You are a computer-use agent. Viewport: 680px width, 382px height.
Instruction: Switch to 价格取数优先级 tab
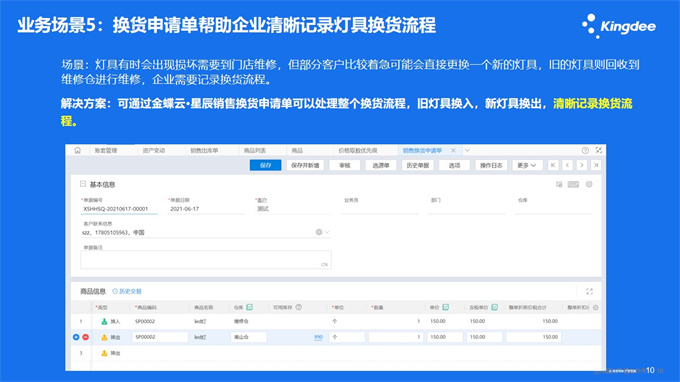point(358,150)
